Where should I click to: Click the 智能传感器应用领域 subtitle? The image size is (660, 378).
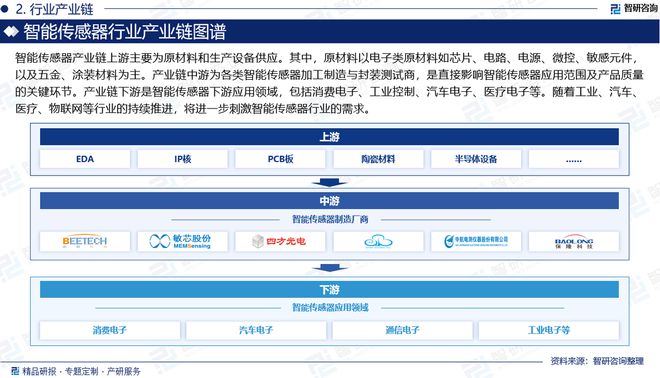click(x=330, y=308)
